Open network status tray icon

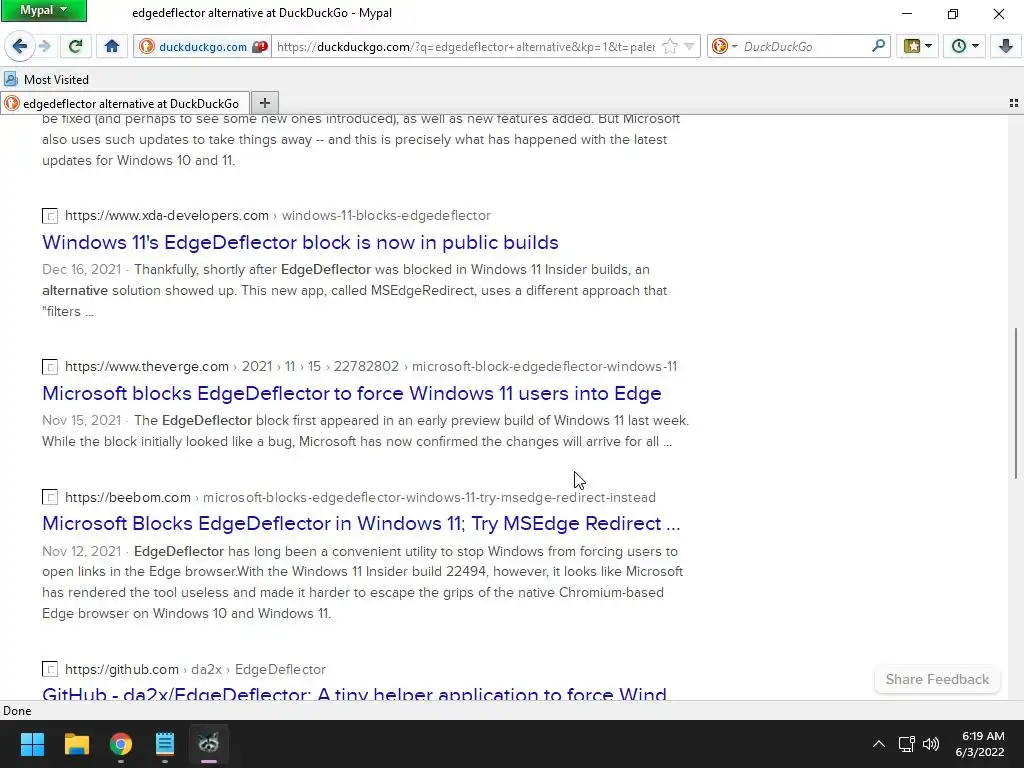point(906,744)
